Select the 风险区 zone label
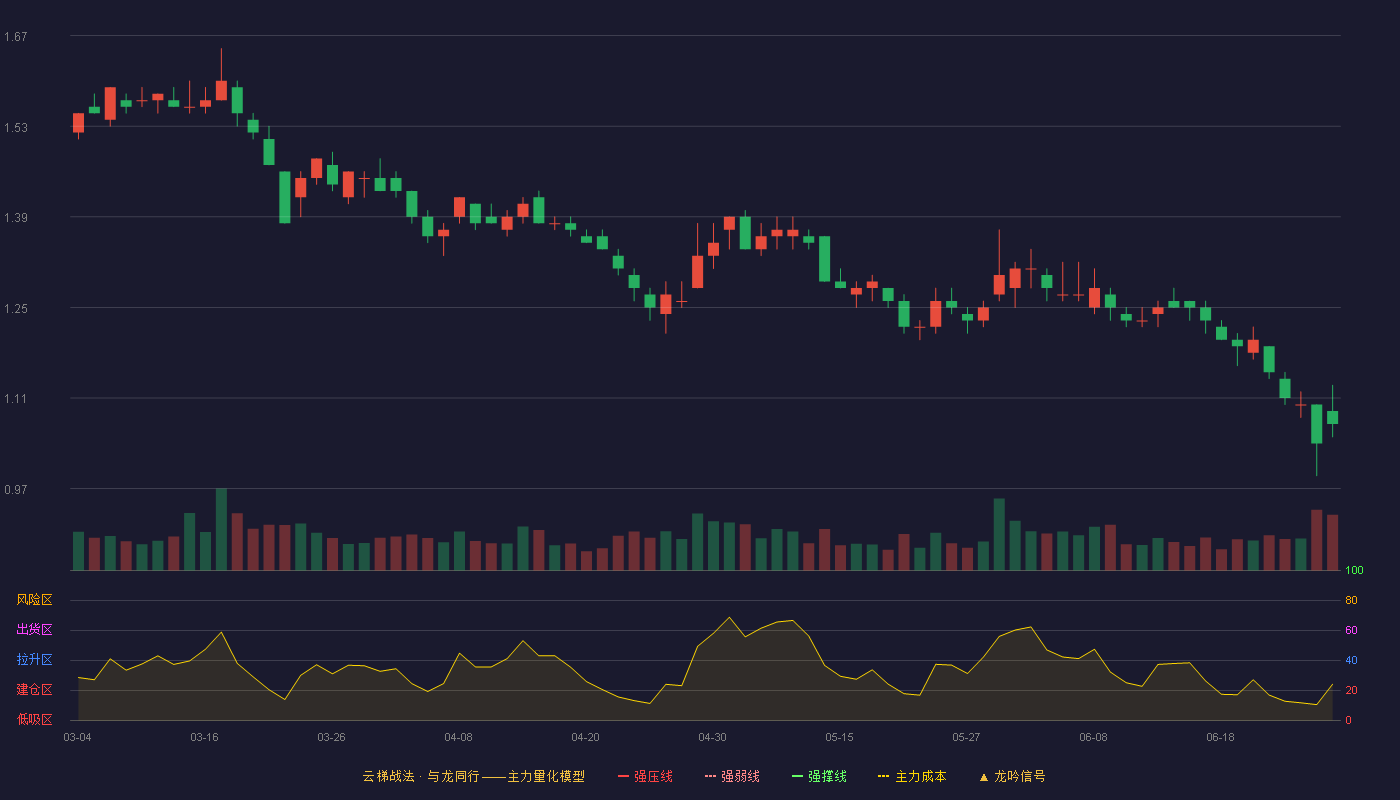The height and width of the screenshot is (800, 1400). 34,600
